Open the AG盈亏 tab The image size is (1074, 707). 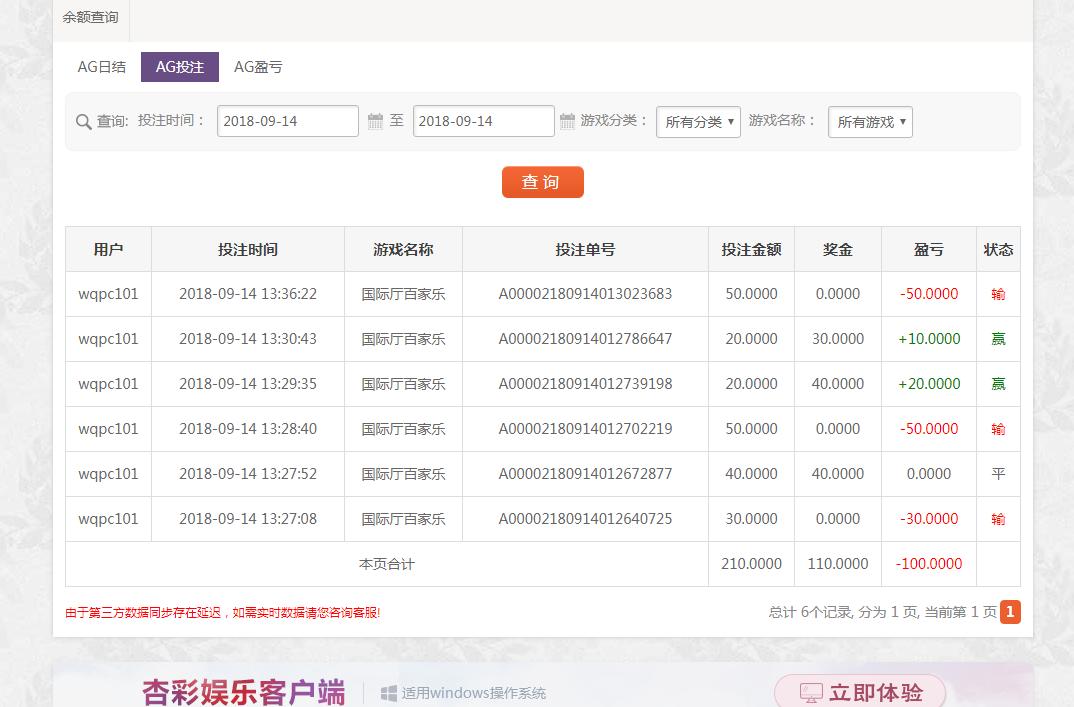(258, 67)
